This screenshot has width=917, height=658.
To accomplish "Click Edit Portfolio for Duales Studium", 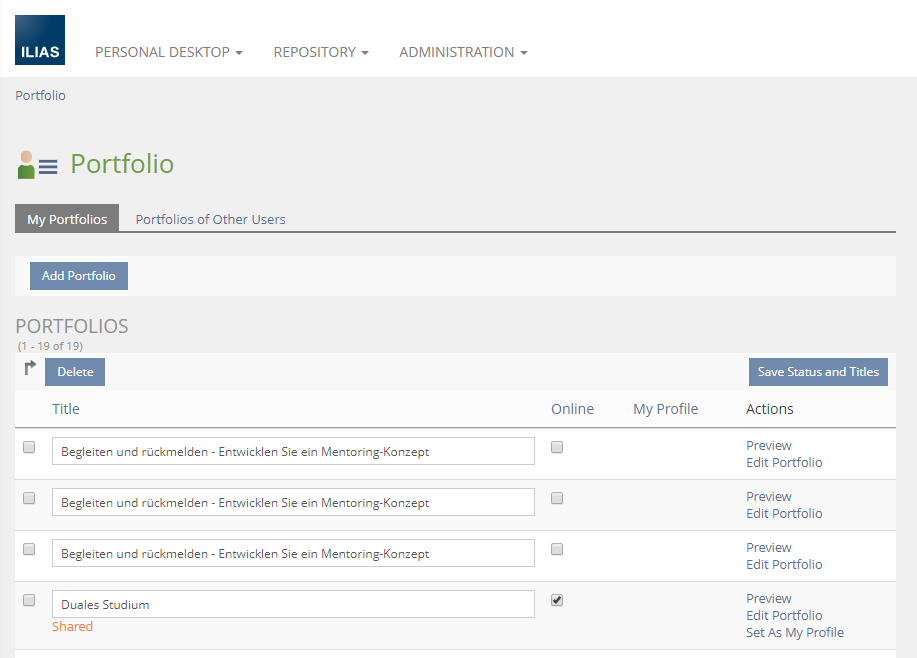I will (784, 615).
